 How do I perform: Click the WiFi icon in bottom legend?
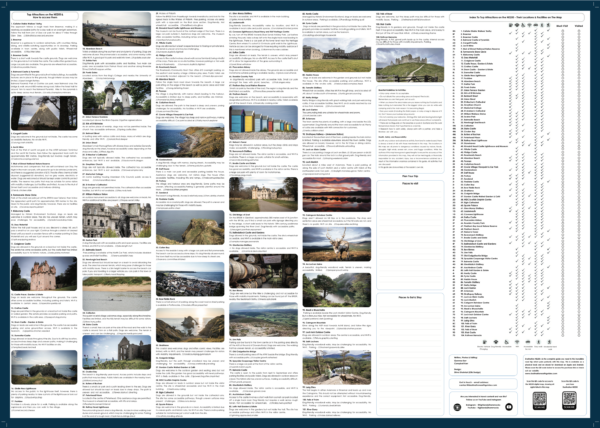517,342
